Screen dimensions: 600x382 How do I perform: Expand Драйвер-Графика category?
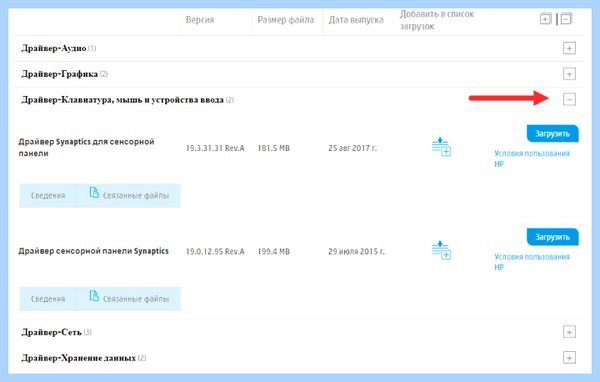pyautogui.click(x=569, y=74)
